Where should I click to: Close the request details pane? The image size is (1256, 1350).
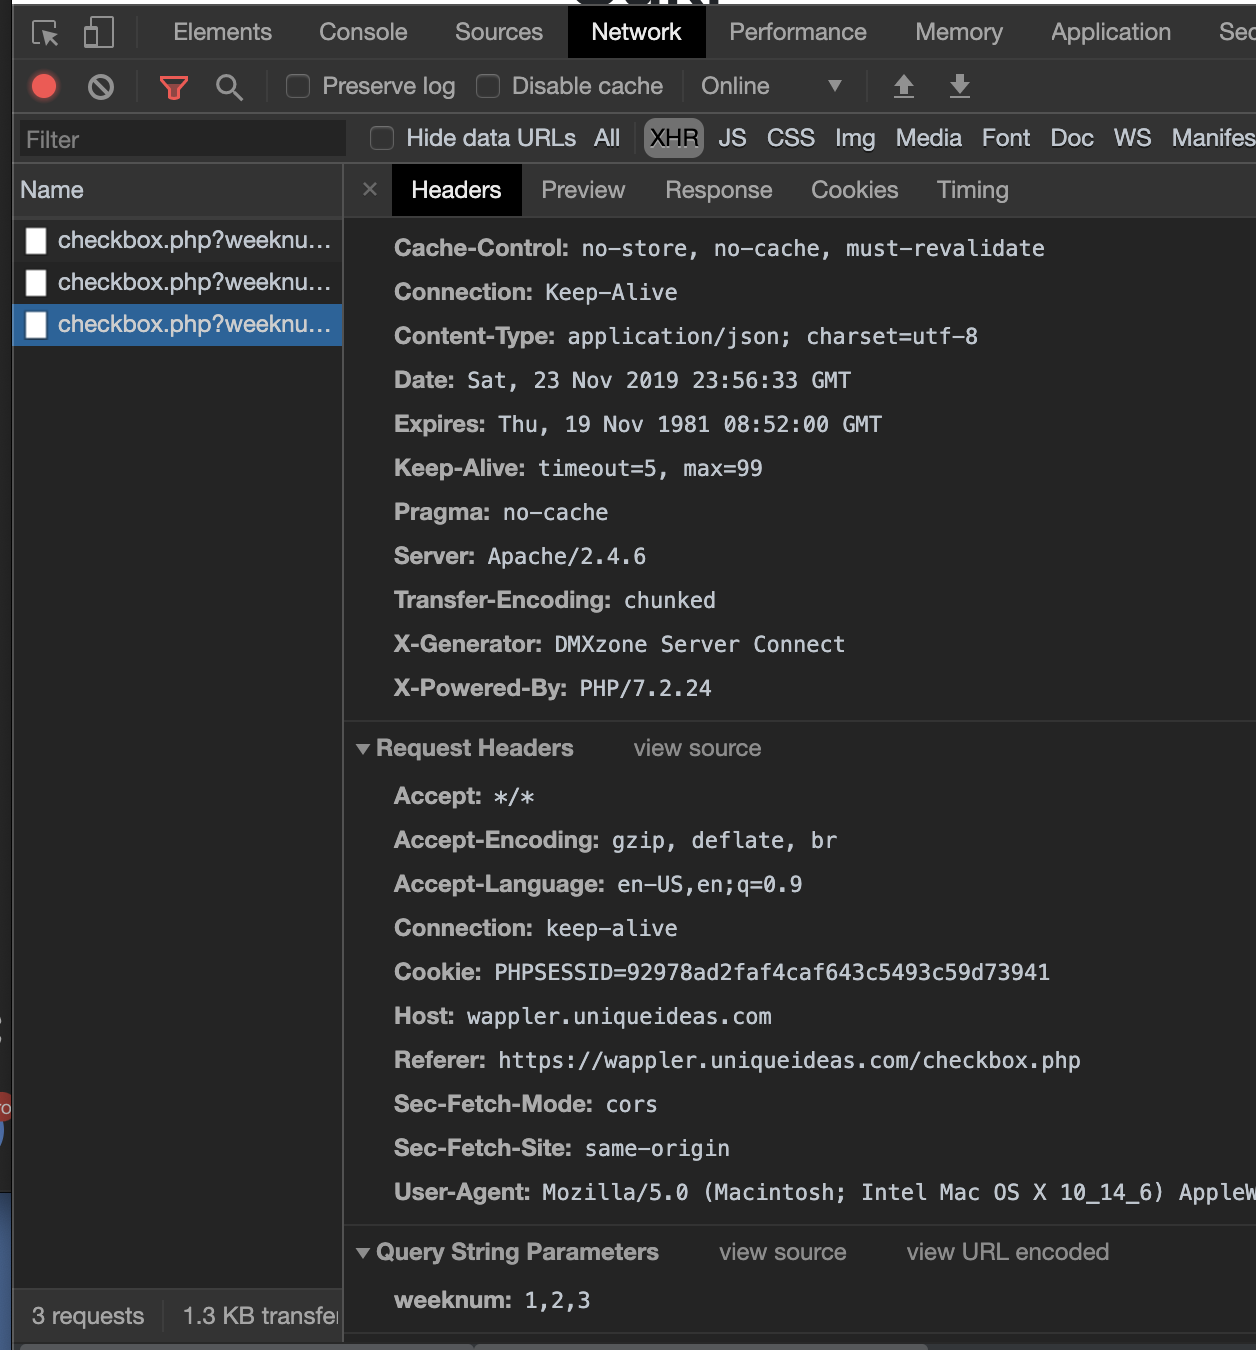[370, 189]
